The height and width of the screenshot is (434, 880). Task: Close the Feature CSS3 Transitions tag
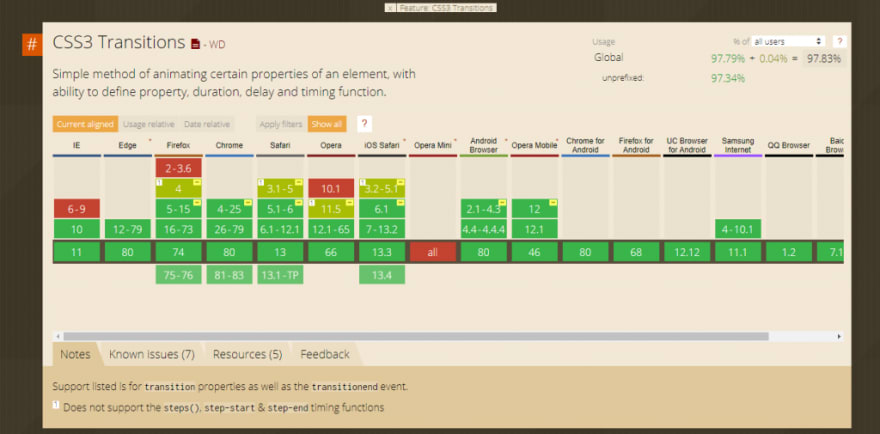coord(391,8)
